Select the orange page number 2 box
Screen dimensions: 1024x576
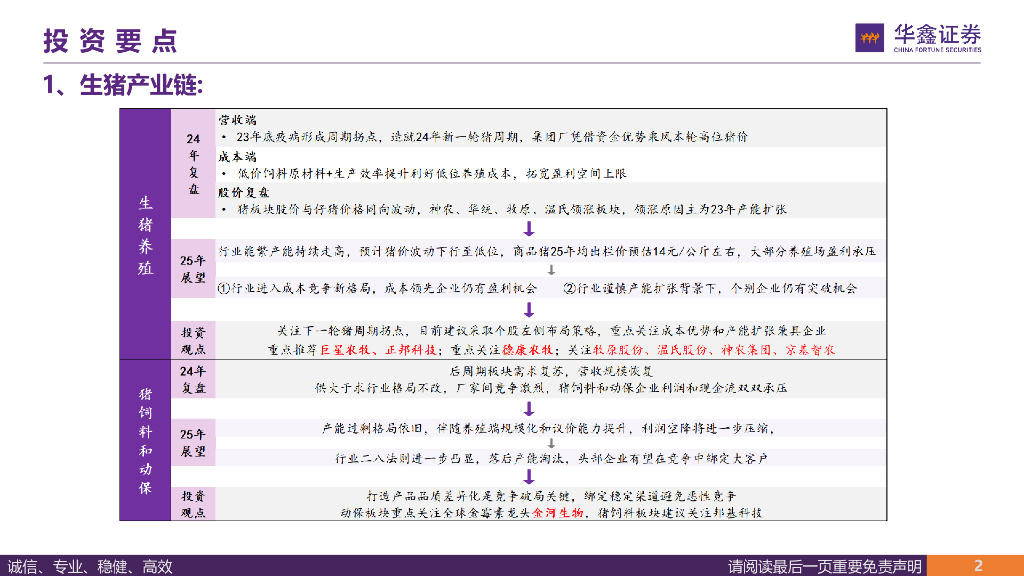click(x=977, y=565)
